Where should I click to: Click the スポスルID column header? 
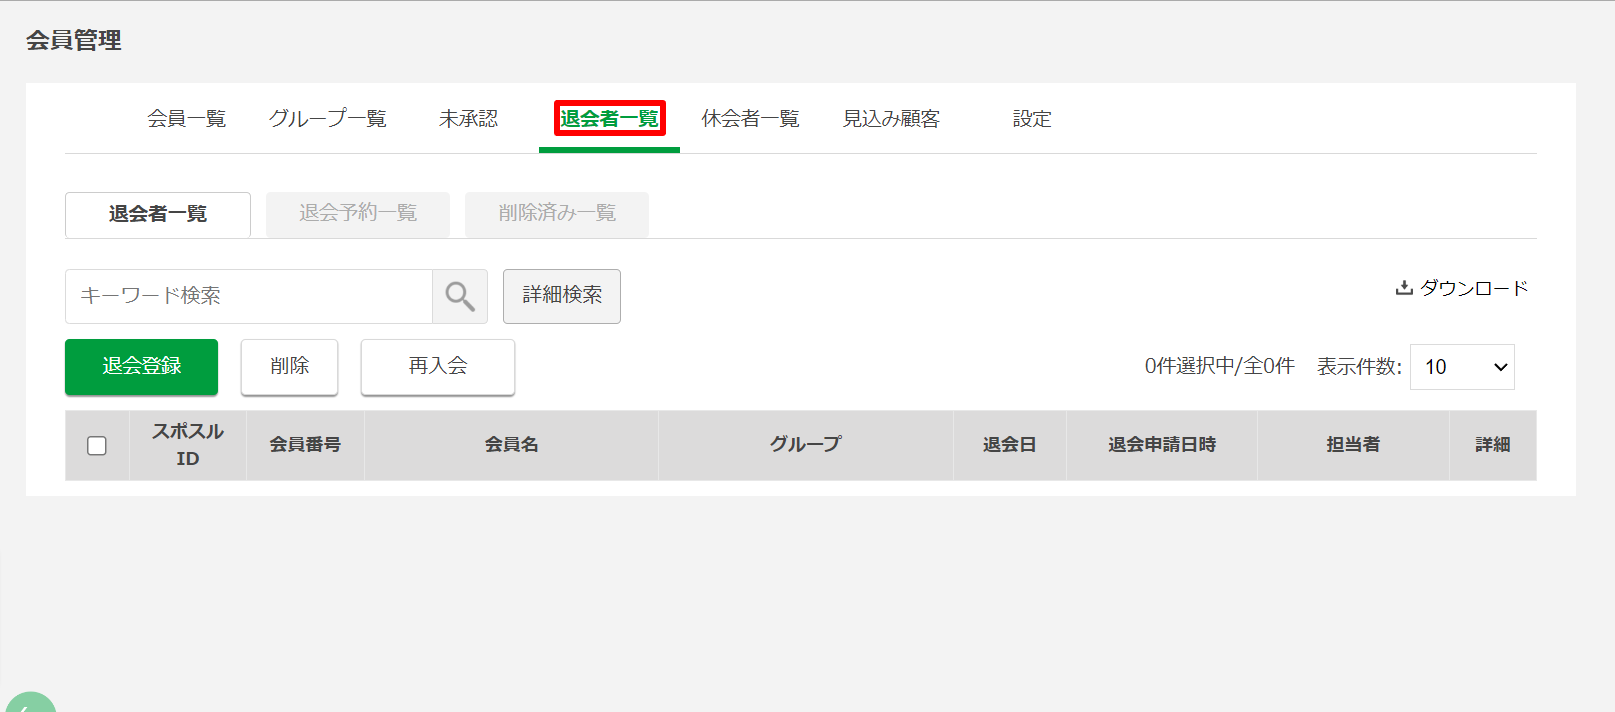[188, 445]
